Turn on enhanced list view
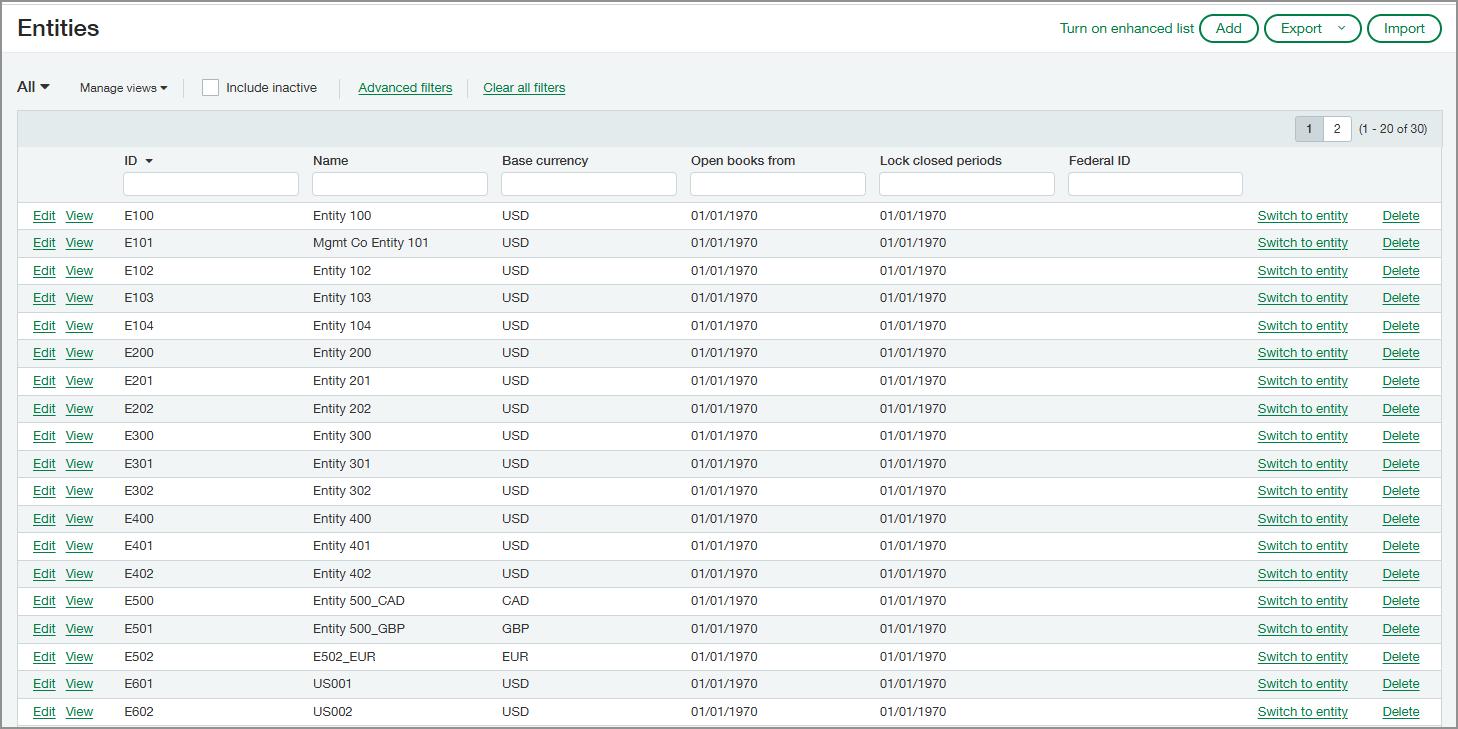Screen dimensions: 1458x729 point(1126,28)
